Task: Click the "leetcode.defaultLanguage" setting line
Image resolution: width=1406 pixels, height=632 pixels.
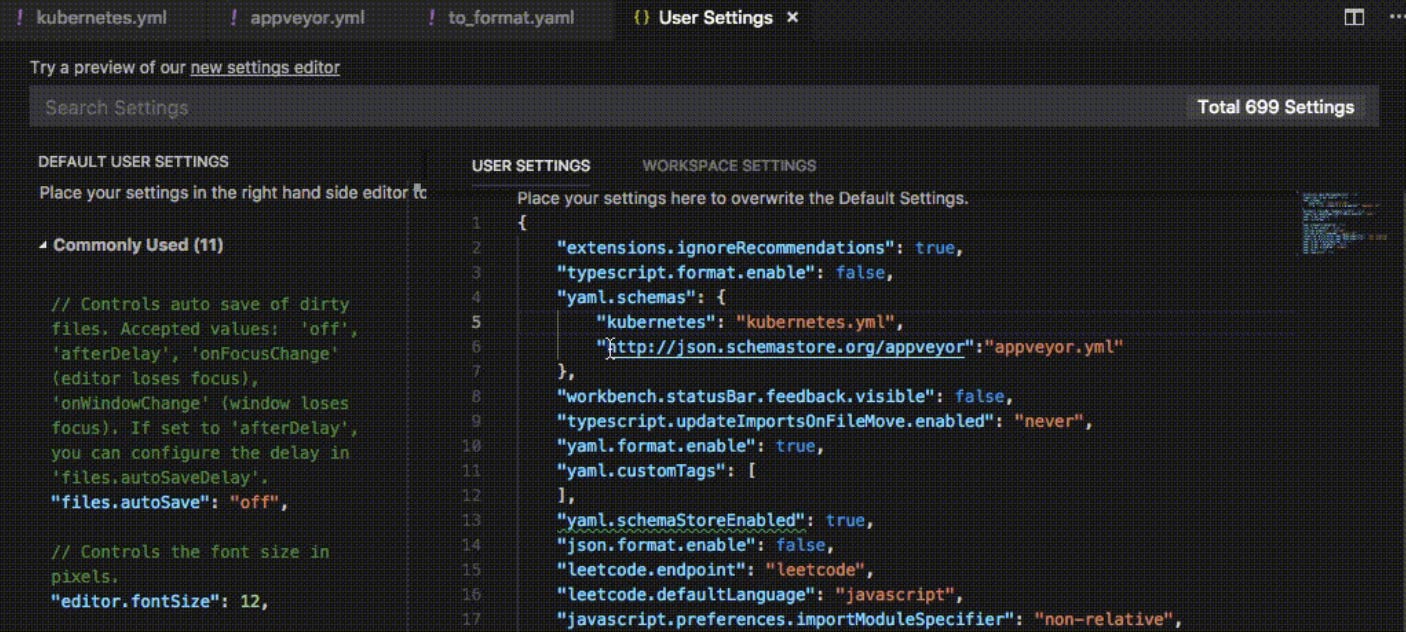Action: click(x=760, y=595)
